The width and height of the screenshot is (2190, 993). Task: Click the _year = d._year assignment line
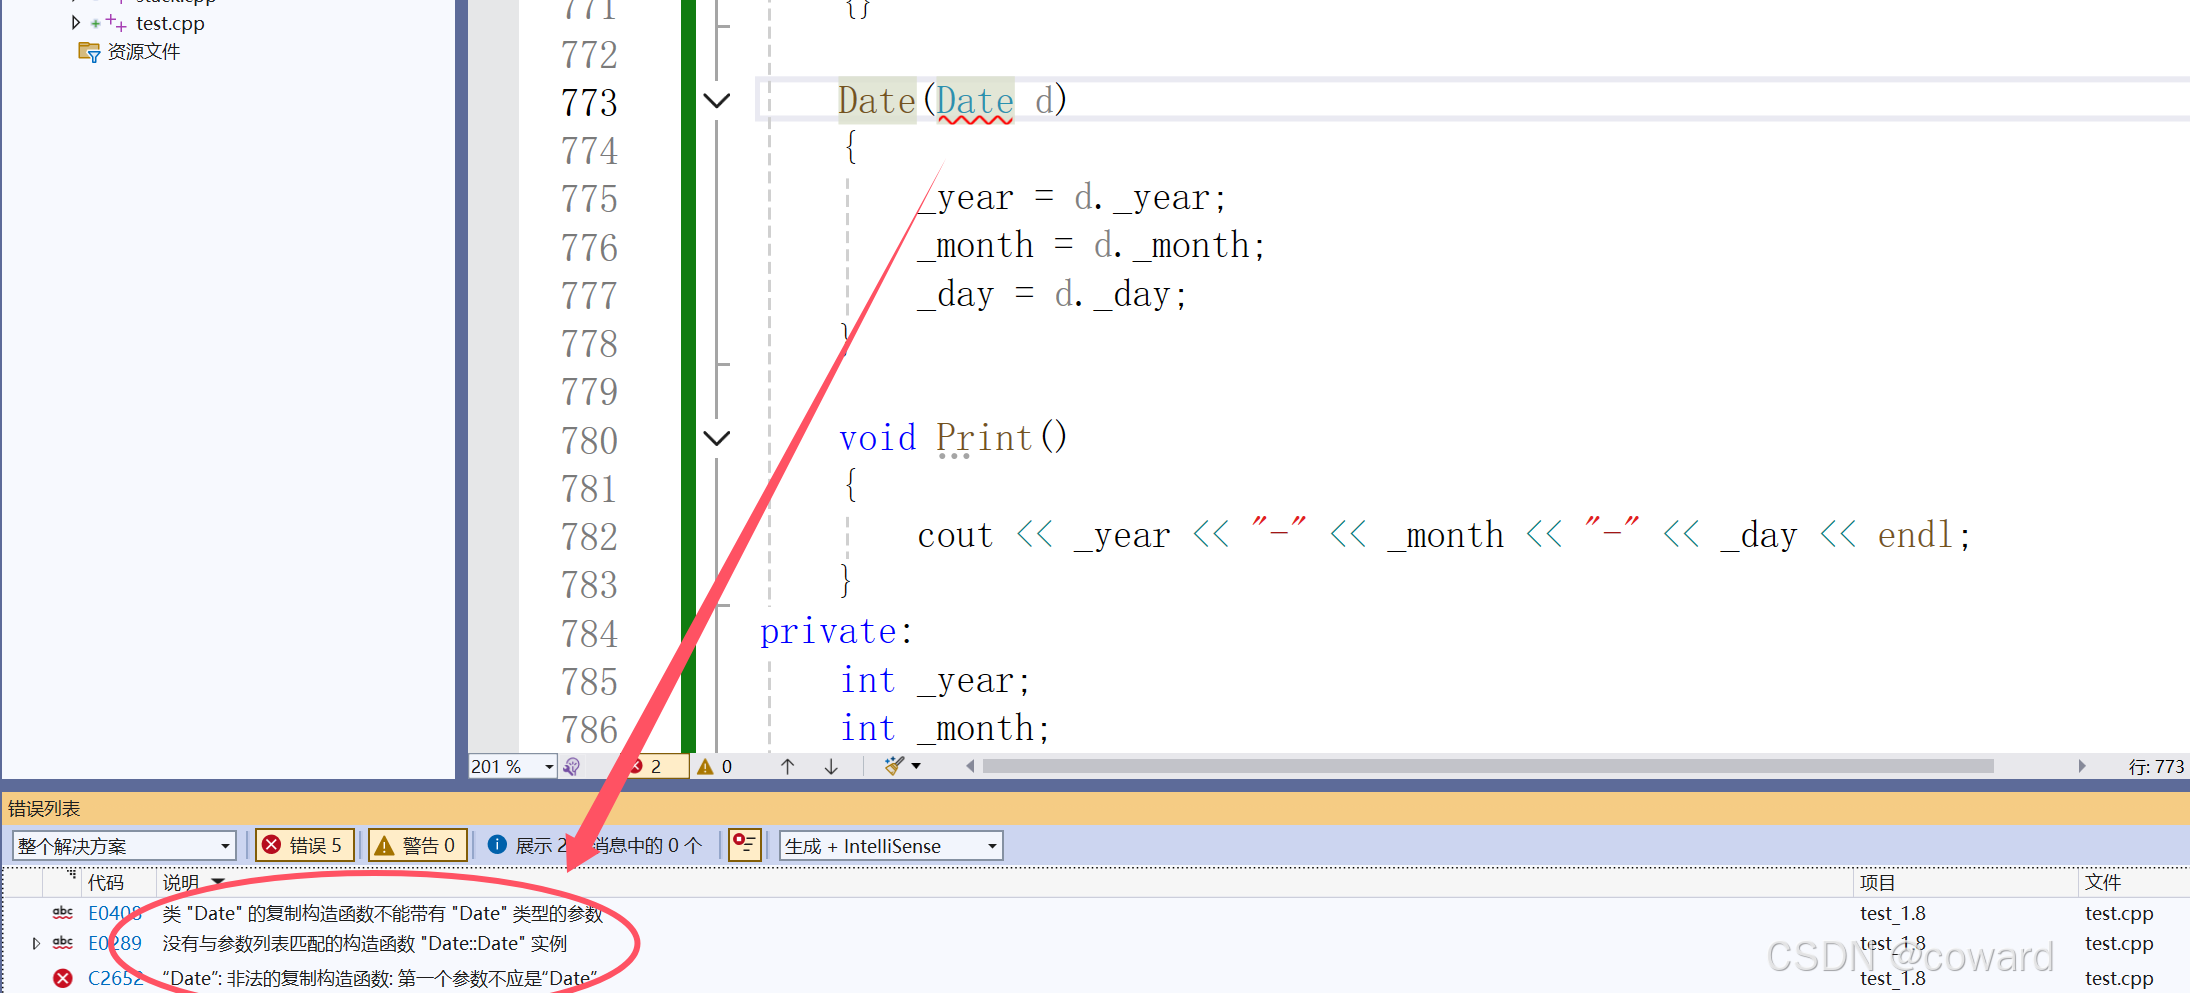click(1072, 198)
